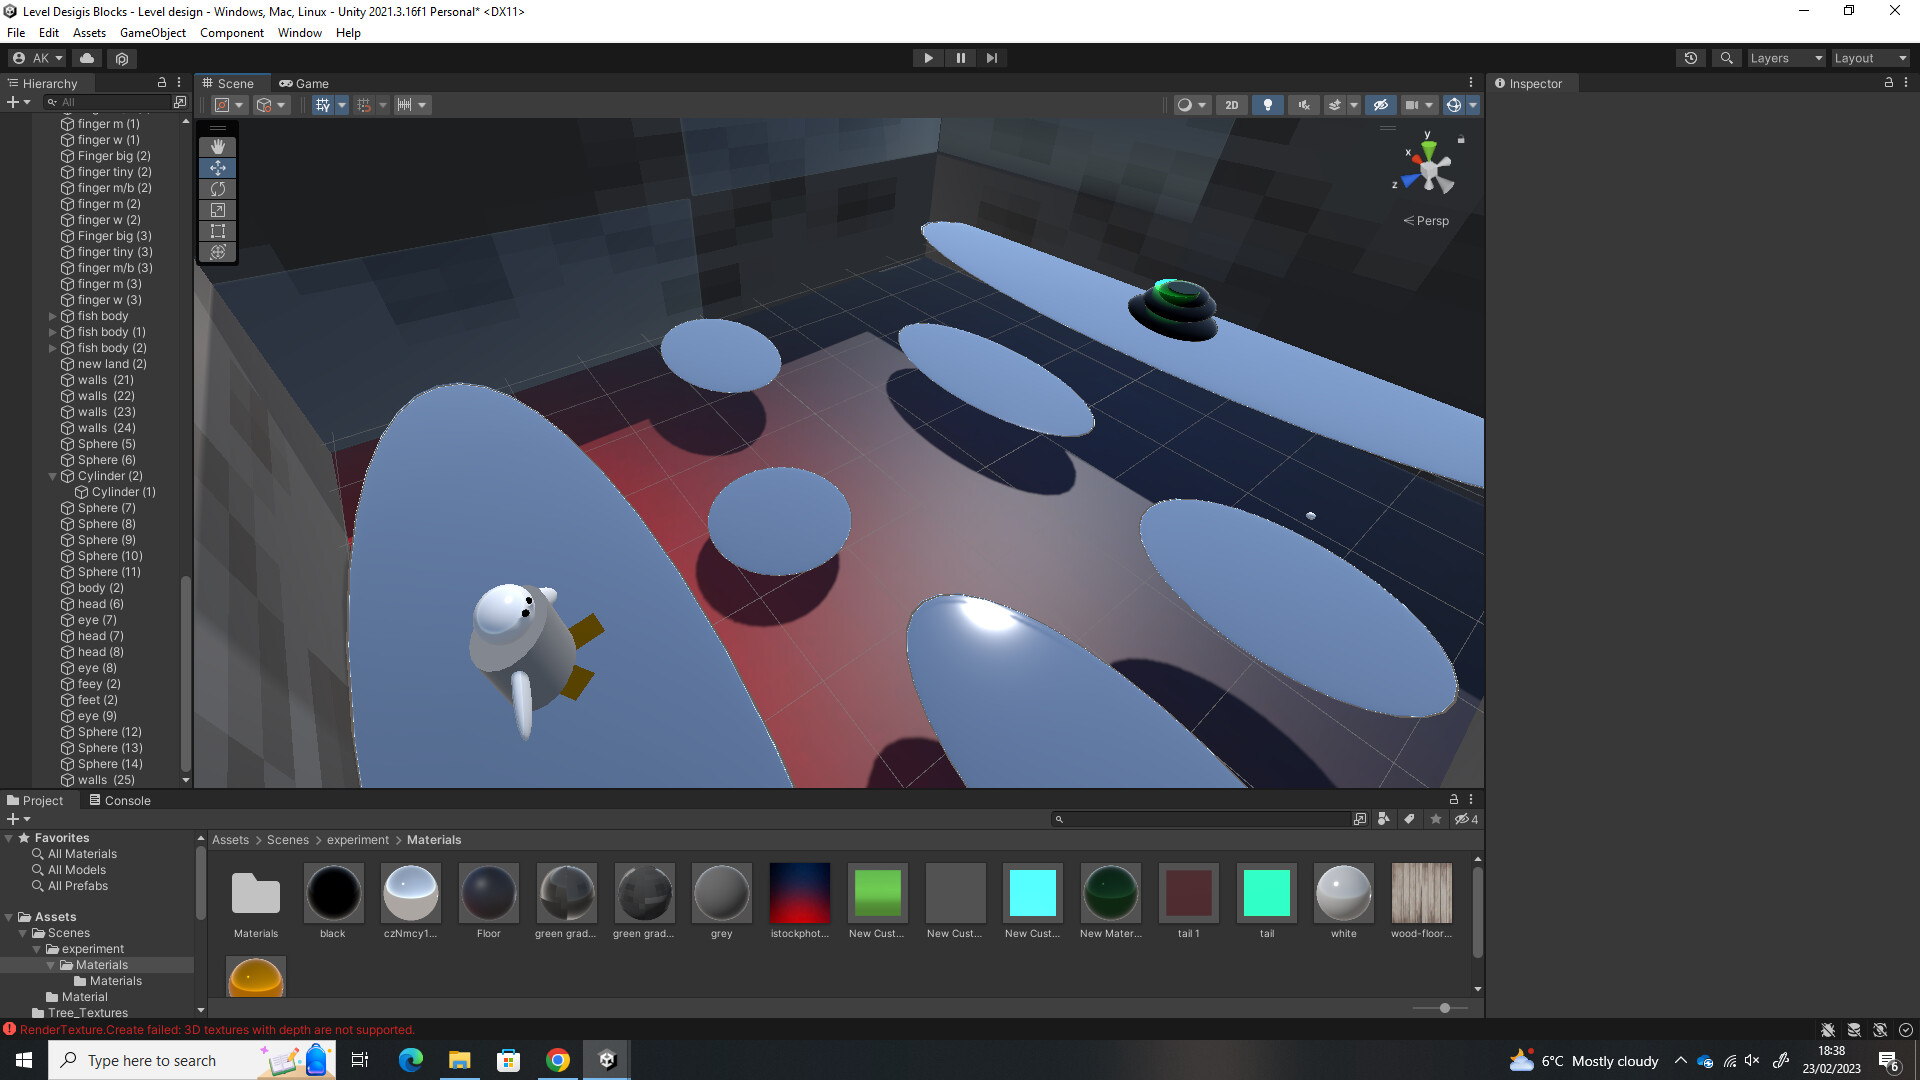
Task: Open the Layers dropdown
Action: coord(1786,58)
